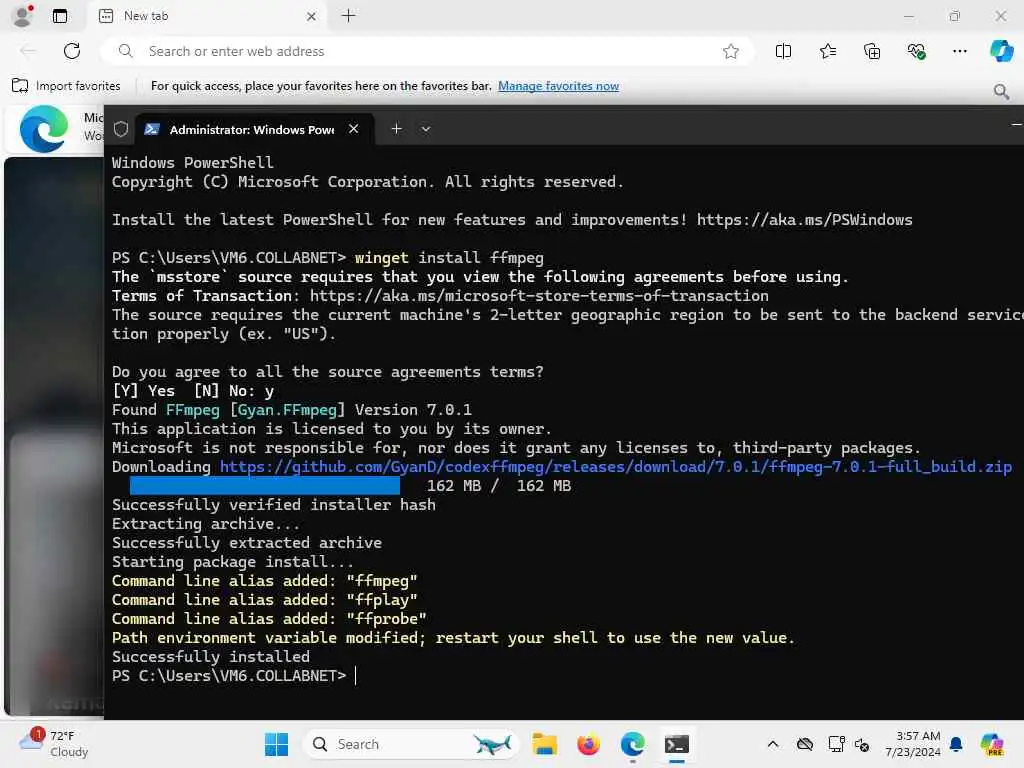Open the Windows Start button

point(276,744)
